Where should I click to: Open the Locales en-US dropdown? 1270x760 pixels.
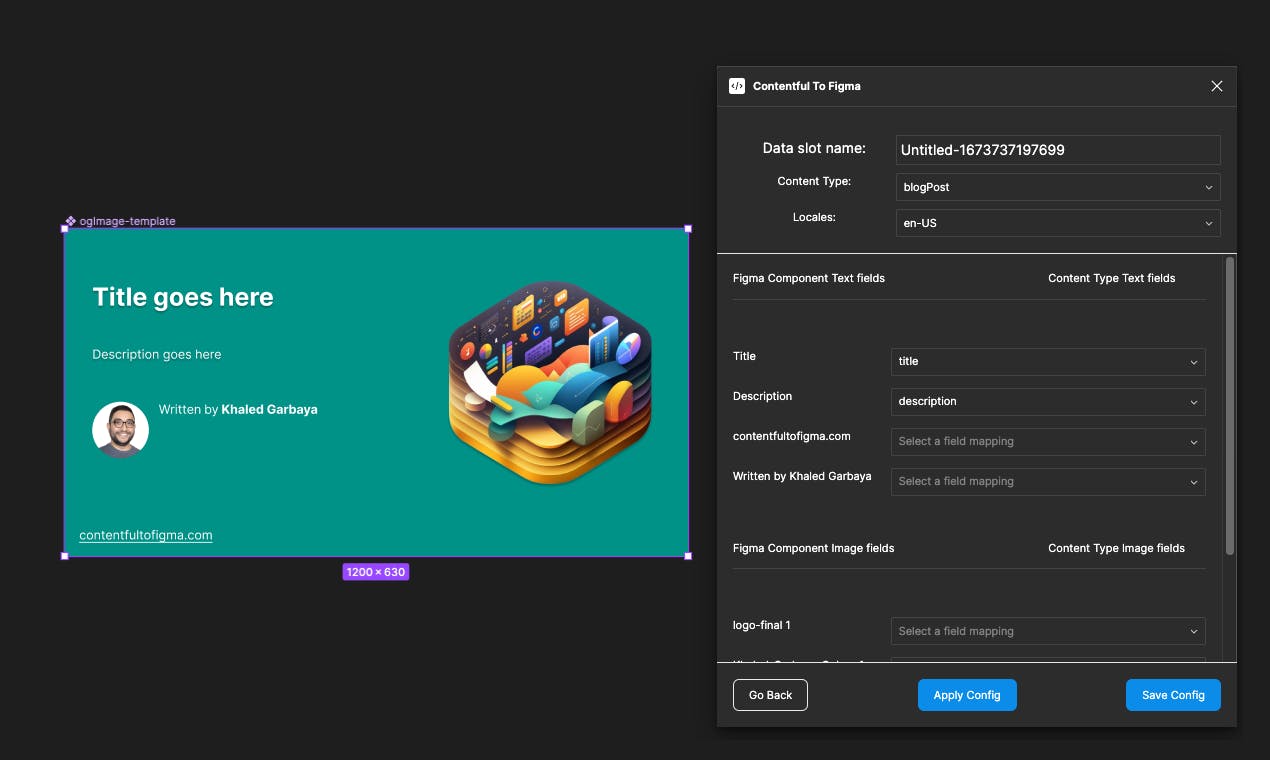pos(1058,223)
